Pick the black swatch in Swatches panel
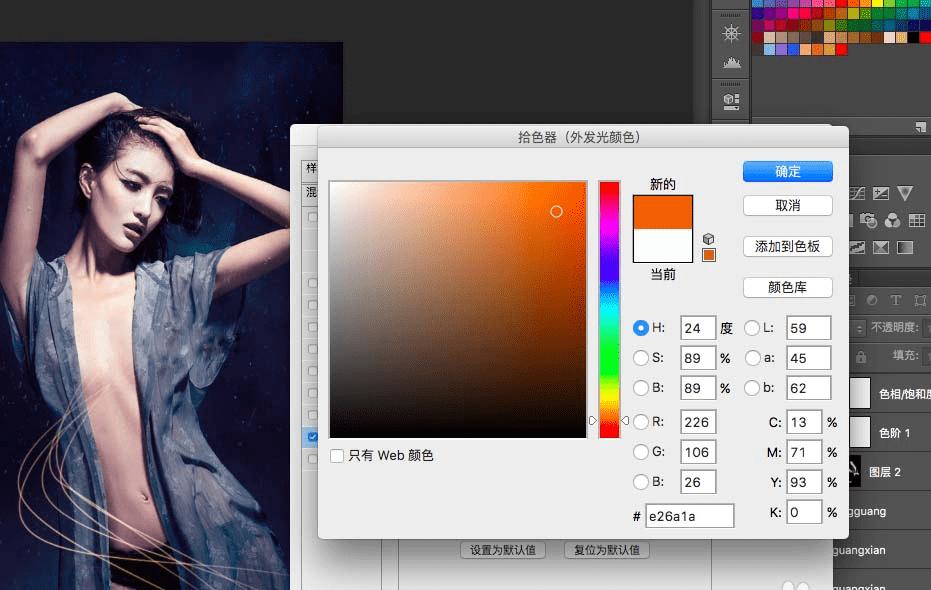 coord(913,37)
